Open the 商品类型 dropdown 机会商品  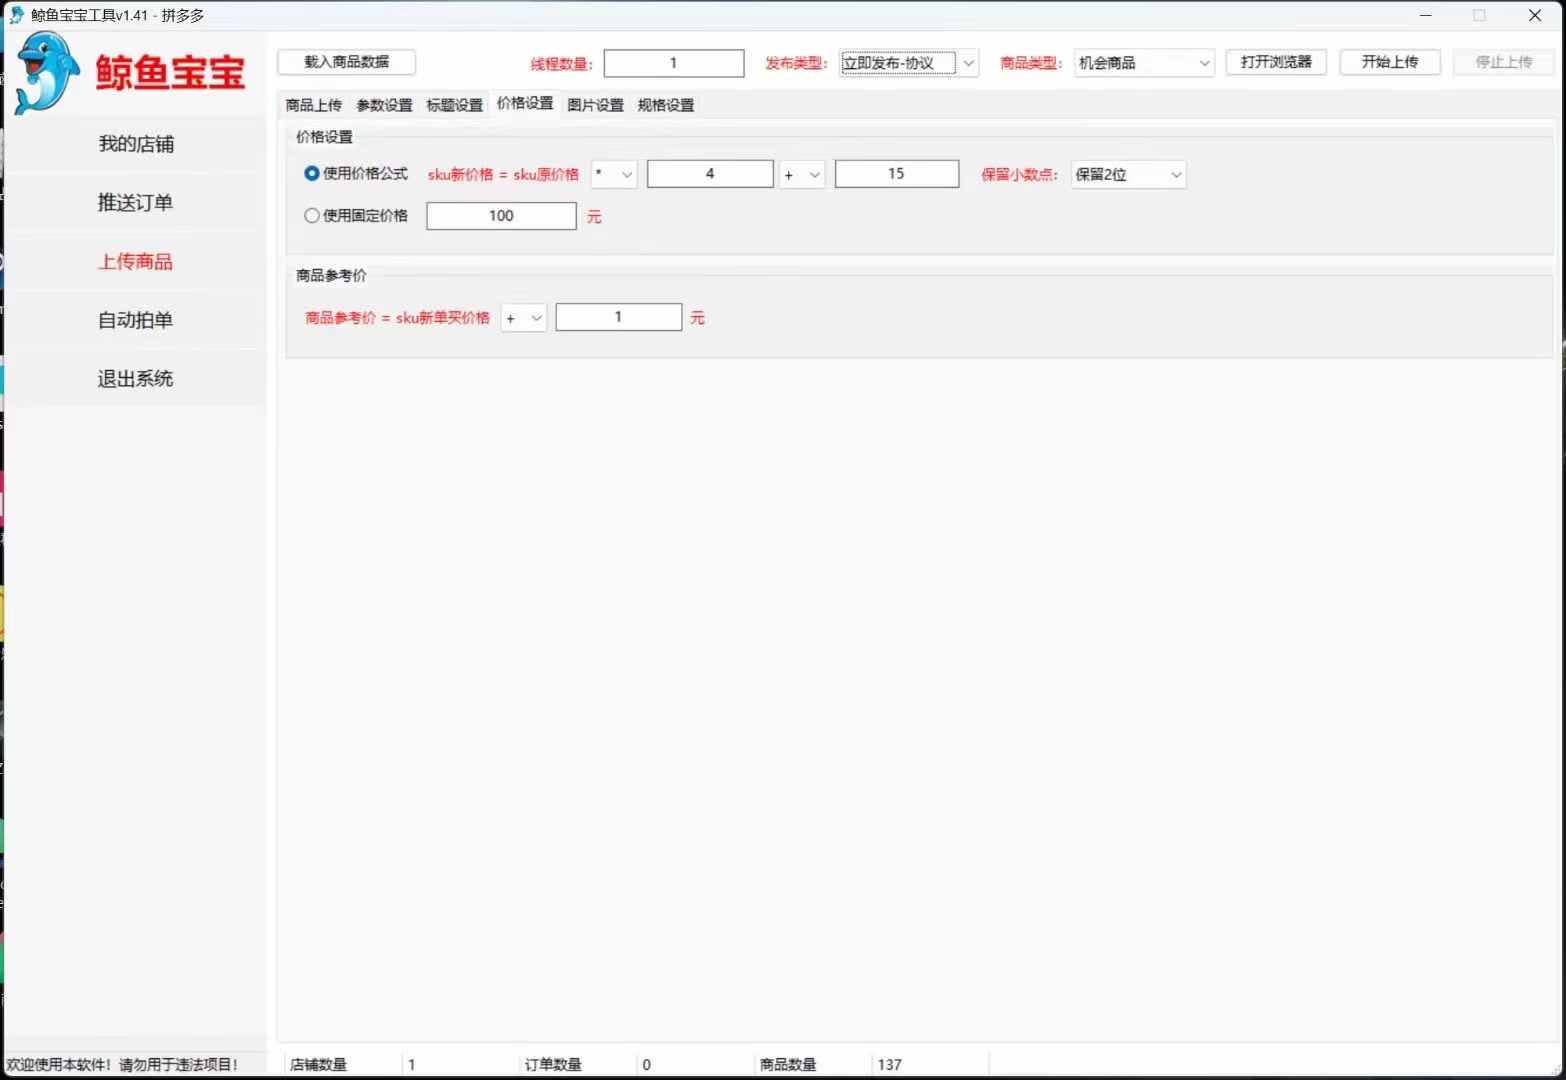coord(1144,63)
